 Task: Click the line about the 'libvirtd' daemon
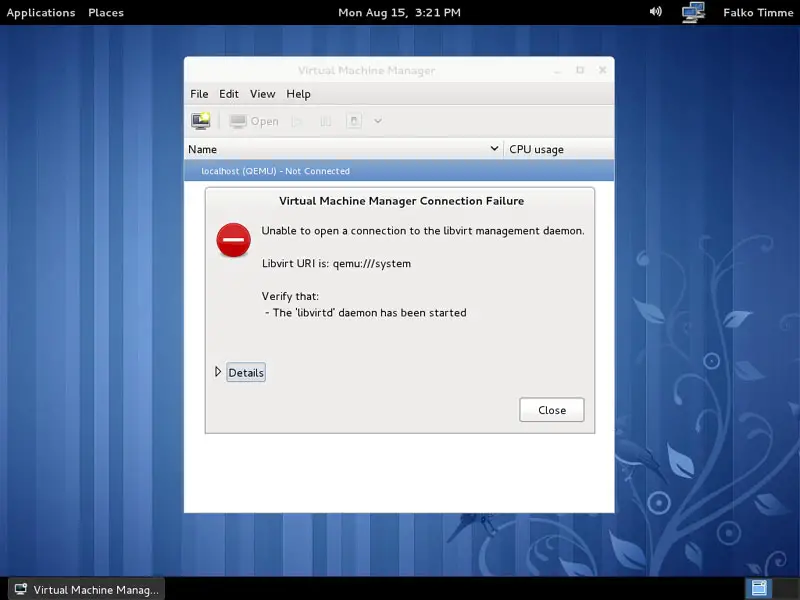[365, 312]
